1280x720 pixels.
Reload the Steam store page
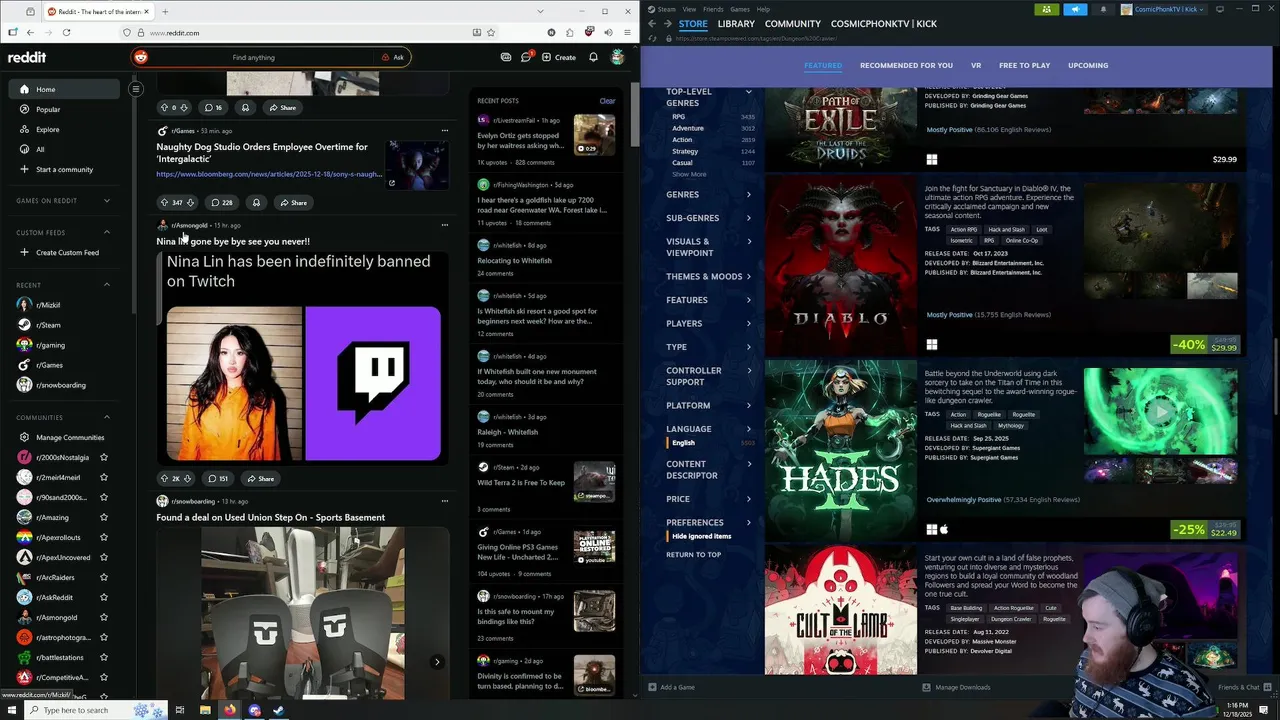652,38
